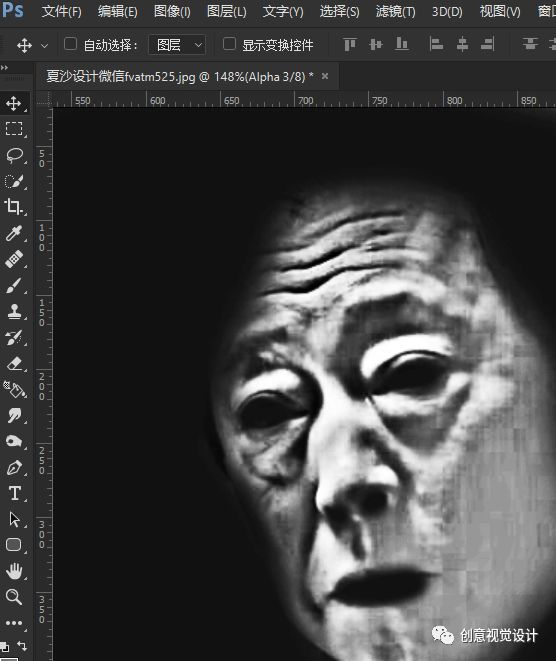Enable the 显示变换控件 checkbox
Image resolution: width=556 pixels, height=661 pixels.
(229, 44)
